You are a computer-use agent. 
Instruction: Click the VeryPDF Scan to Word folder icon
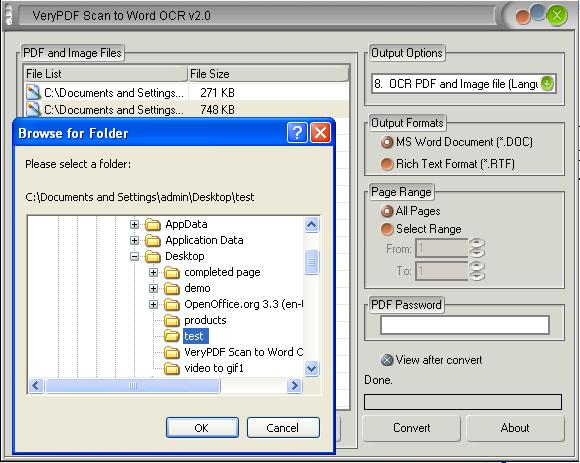(x=172, y=352)
